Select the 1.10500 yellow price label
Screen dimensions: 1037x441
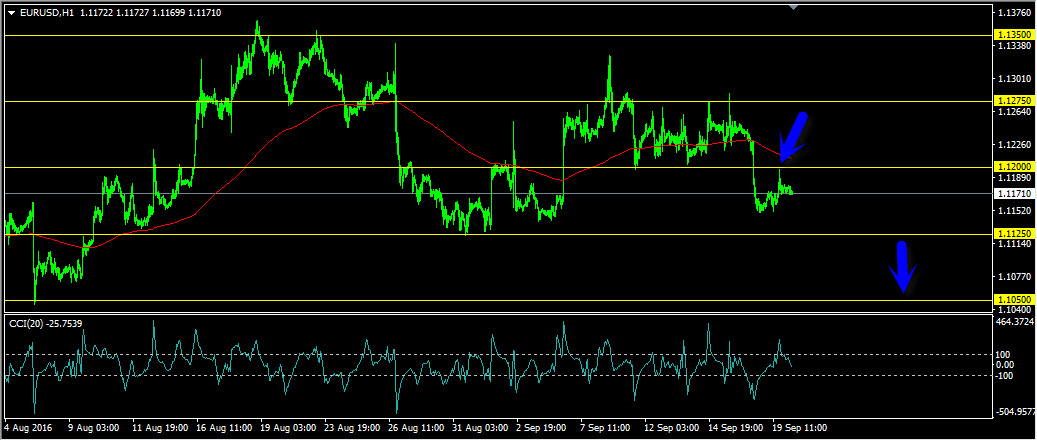click(x=1013, y=300)
